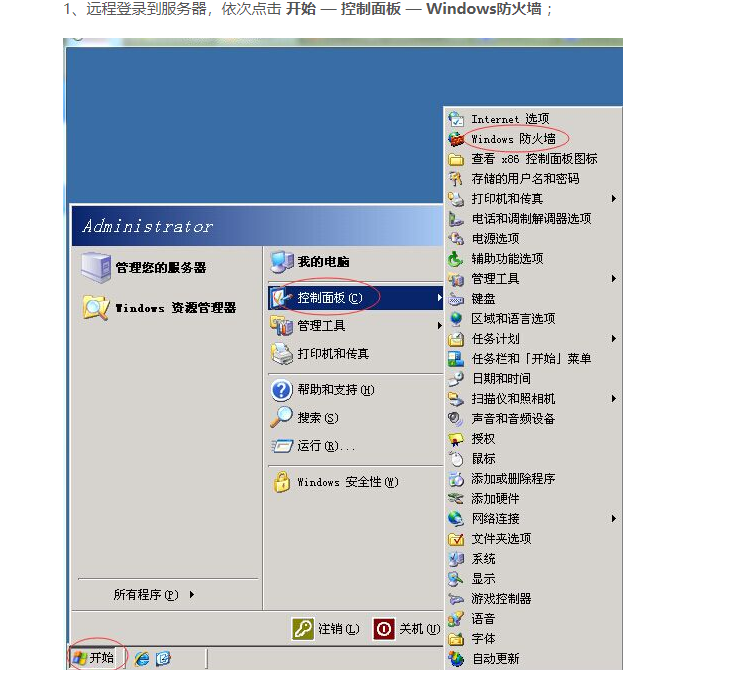Click the 游戏控制器 icon
The height and width of the screenshot is (687, 741).
456,599
